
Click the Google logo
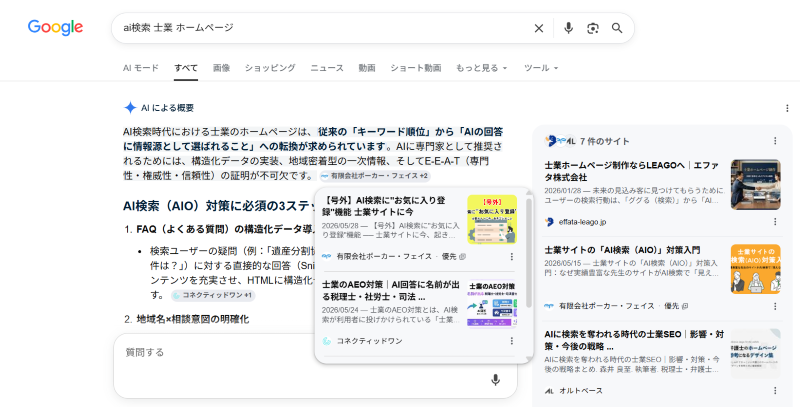pos(55,28)
